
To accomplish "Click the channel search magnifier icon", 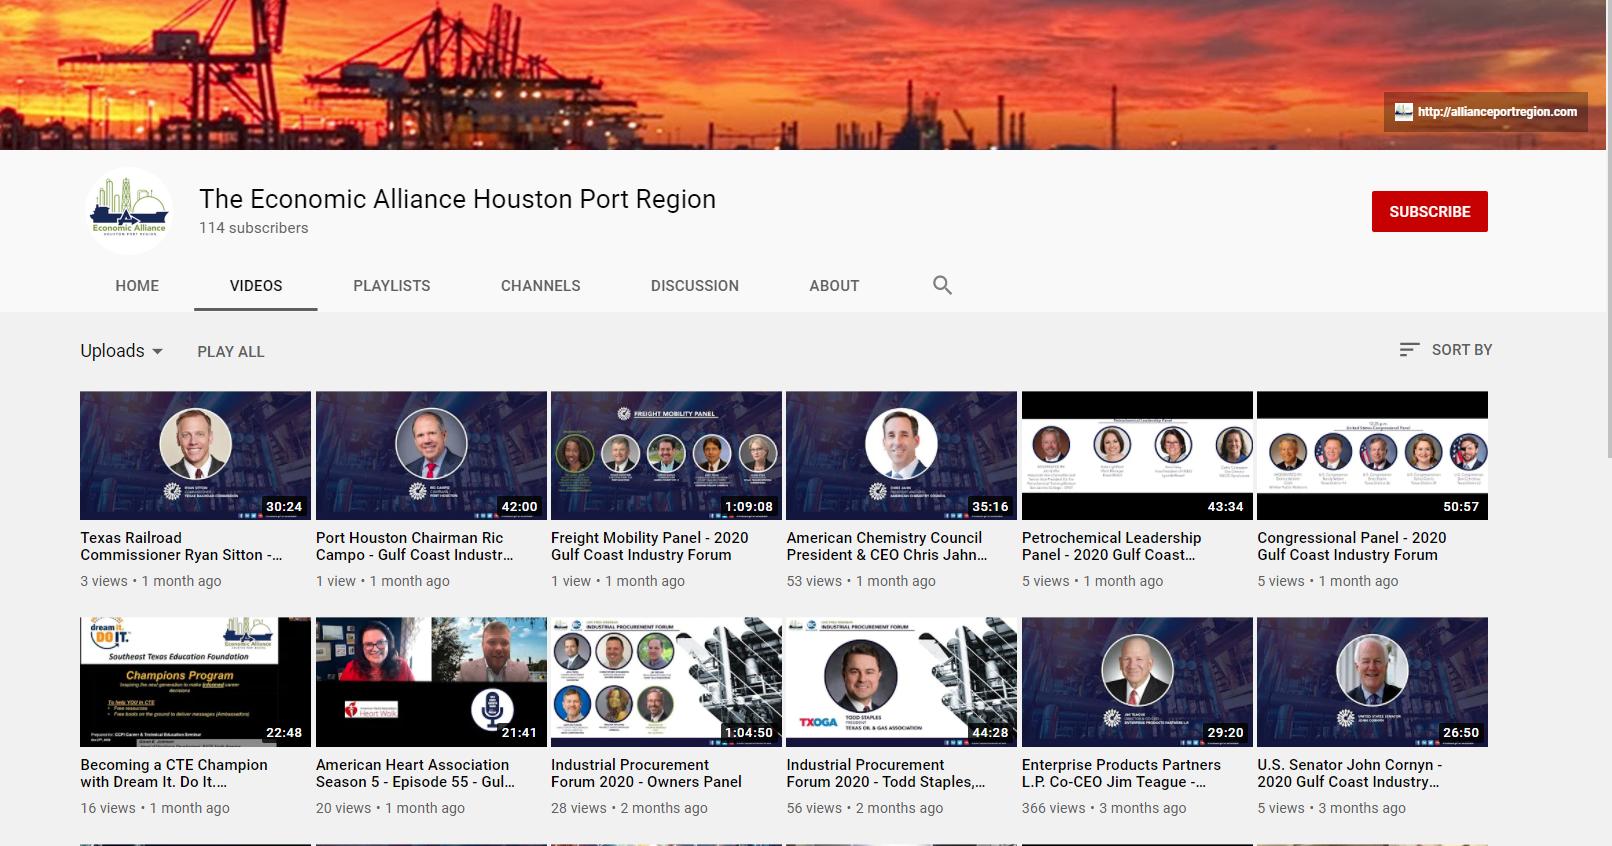I will [x=942, y=285].
